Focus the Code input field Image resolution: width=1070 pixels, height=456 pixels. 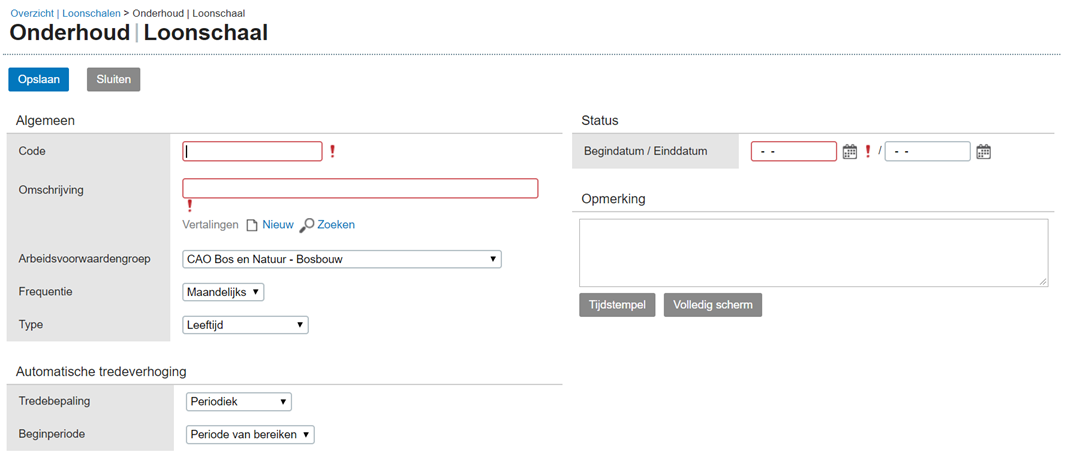tap(252, 152)
